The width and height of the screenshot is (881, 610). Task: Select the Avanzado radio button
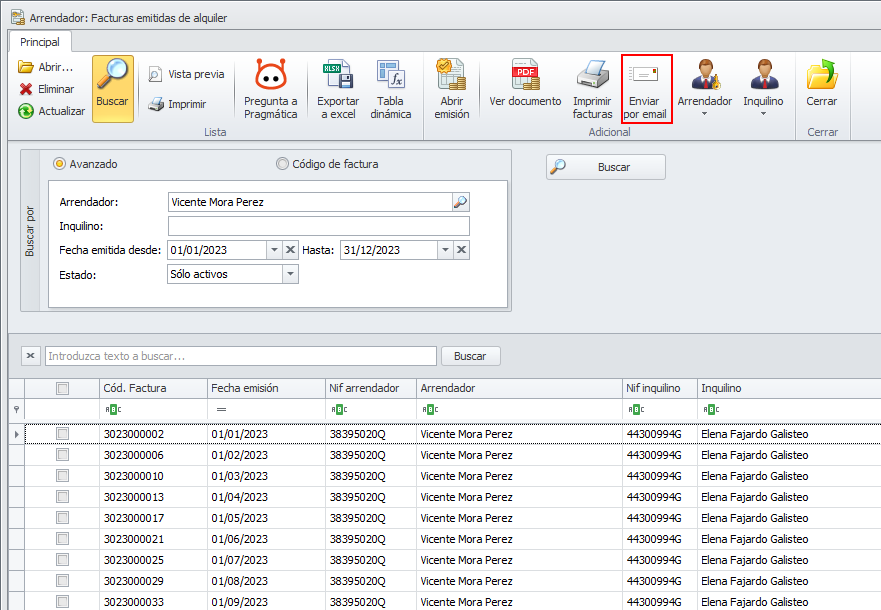[60, 164]
